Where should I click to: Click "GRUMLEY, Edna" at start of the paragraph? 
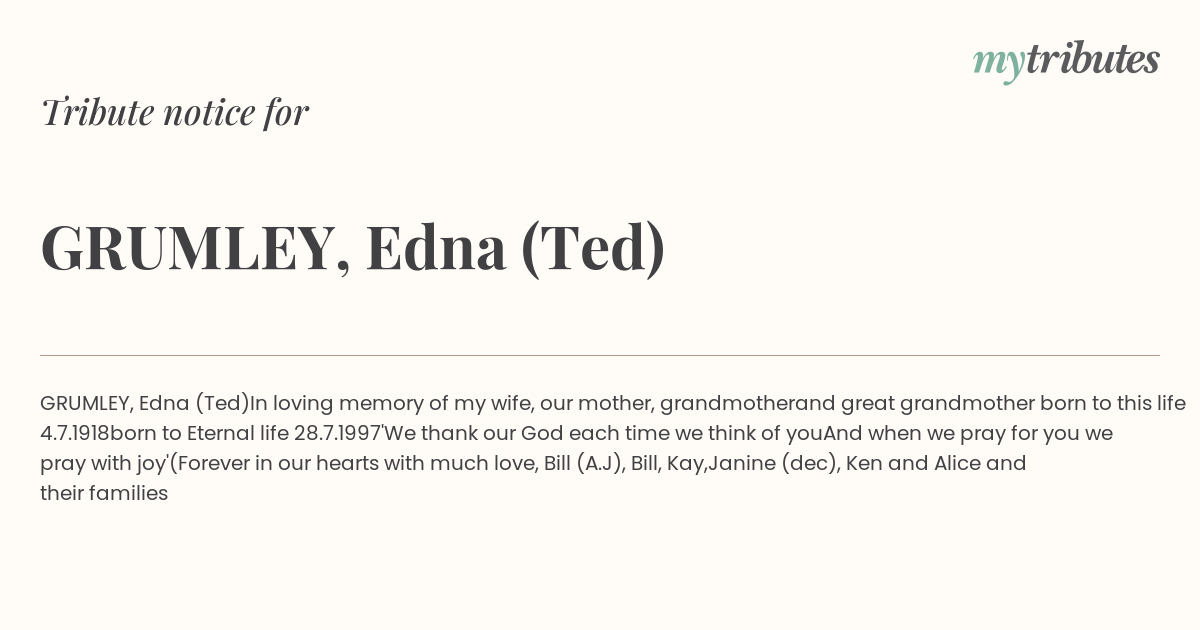114,404
